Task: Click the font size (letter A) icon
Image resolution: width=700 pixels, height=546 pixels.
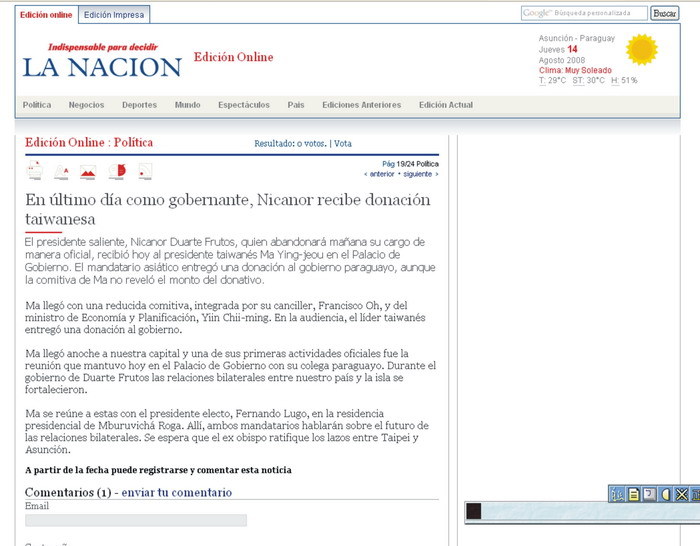Action: (62, 171)
